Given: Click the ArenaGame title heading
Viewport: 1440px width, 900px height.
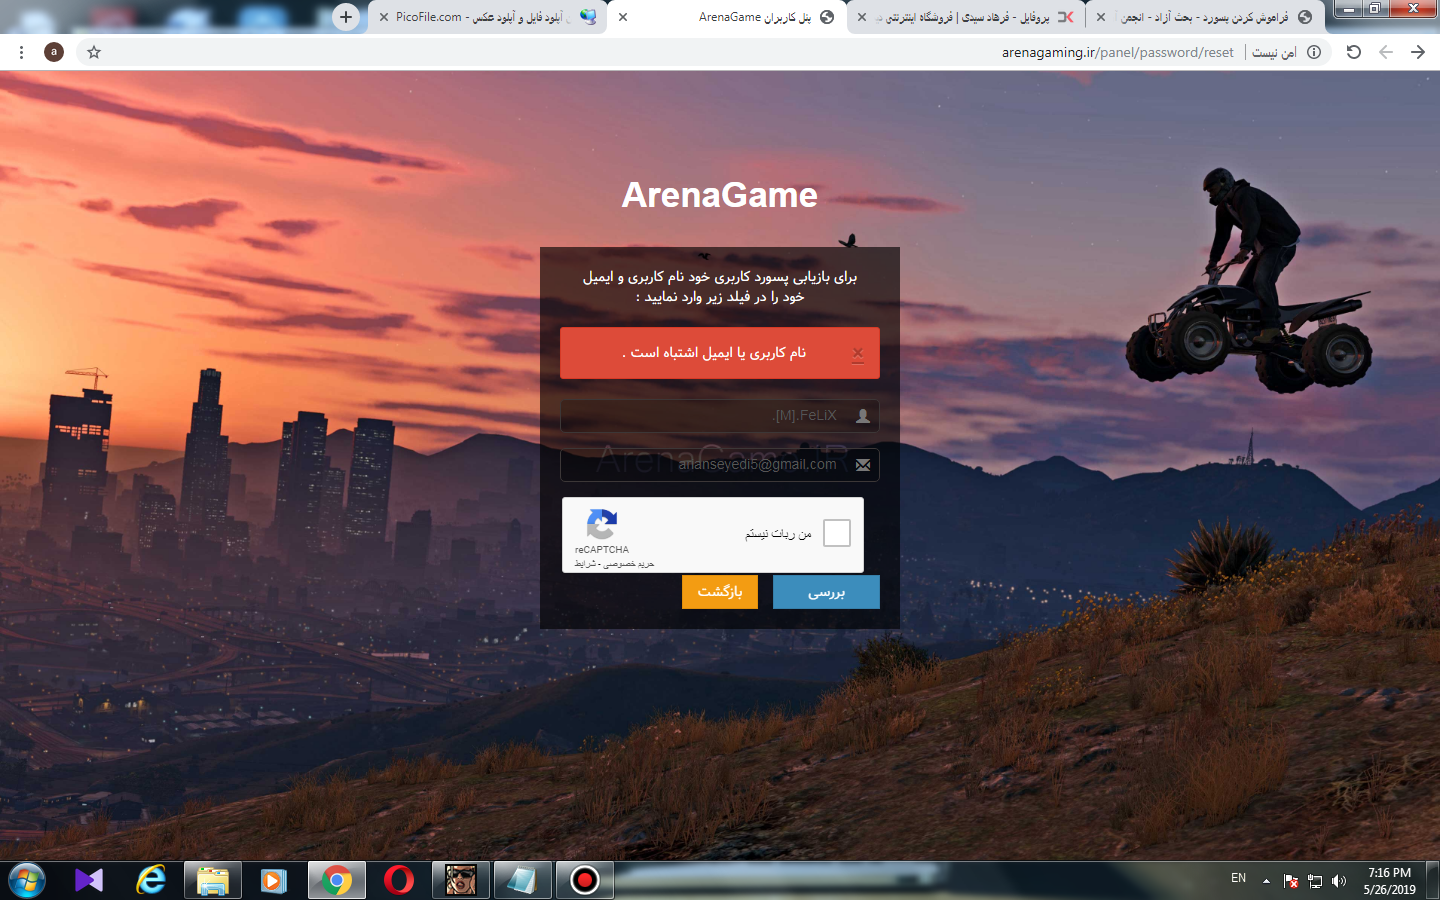Looking at the screenshot, I should point(720,195).
